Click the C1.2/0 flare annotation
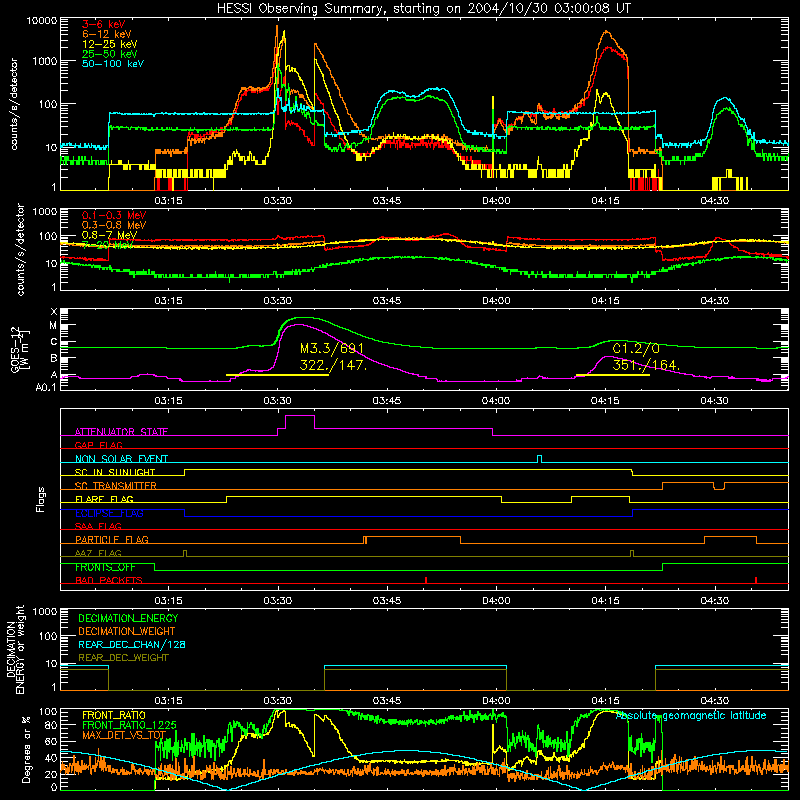This screenshot has width=800, height=800. pyautogui.click(x=636, y=348)
